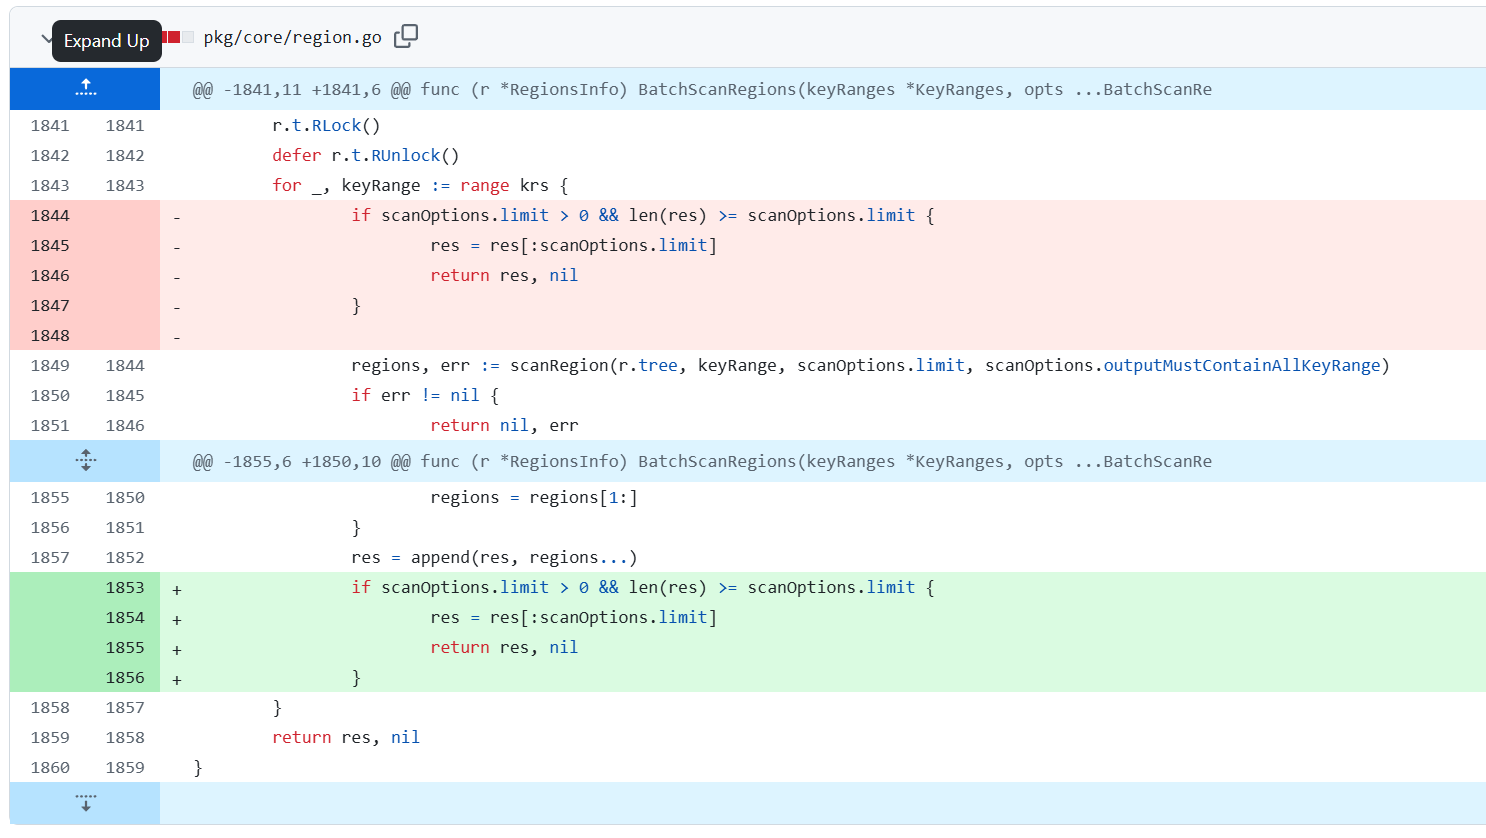This screenshot has width=1486, height=838.
Task: Click old line number 1860
Action: tap(50, 767)
